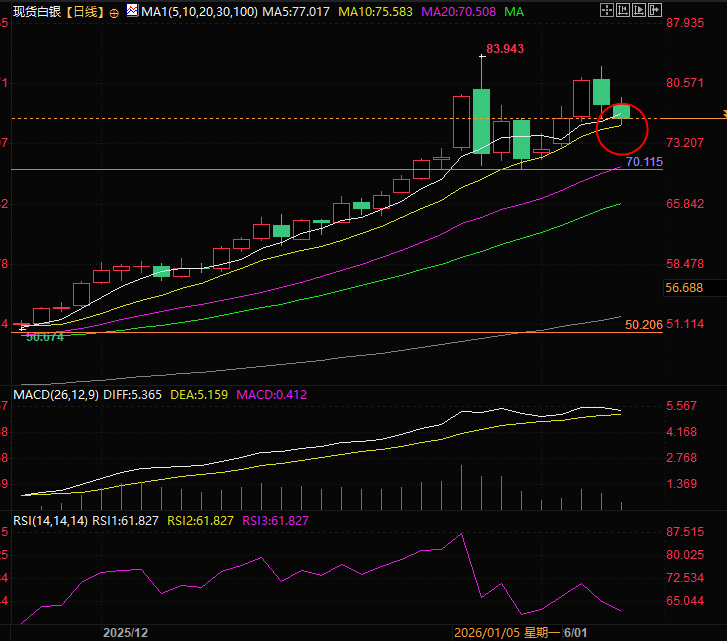Open MACD(26,12,9) indicator settings
Image resolution: width=727 pixels, height=641 pixels.
click(56, 395)
